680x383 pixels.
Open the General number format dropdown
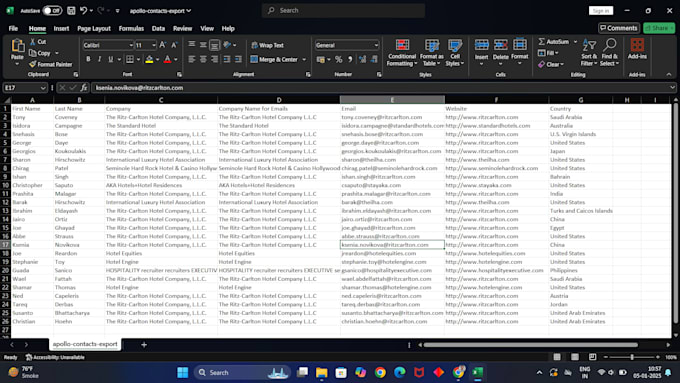click(376, 45)
